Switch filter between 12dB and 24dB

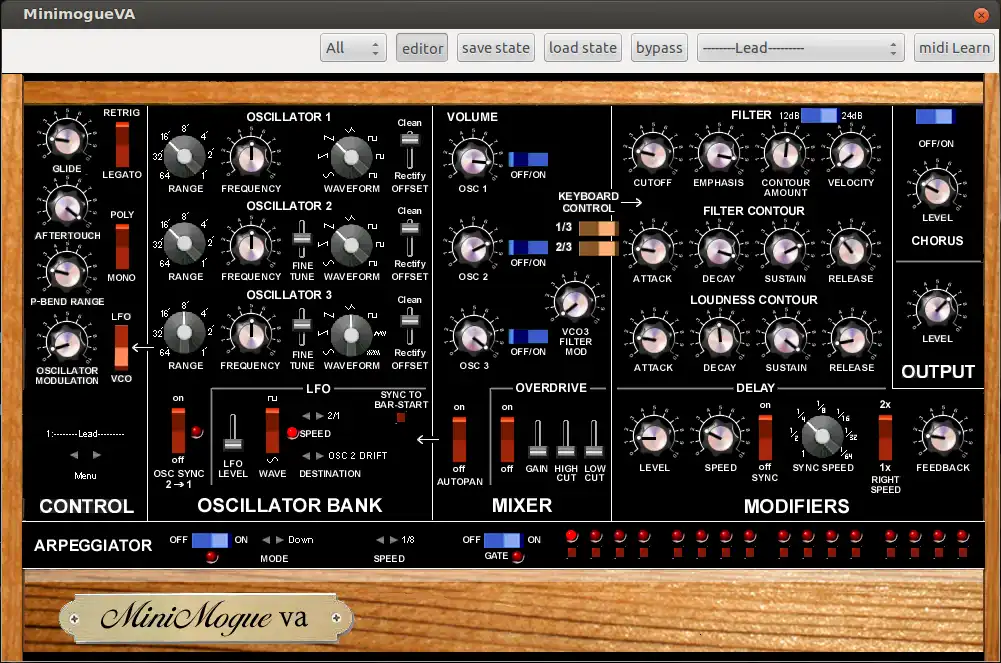point(819,115)
